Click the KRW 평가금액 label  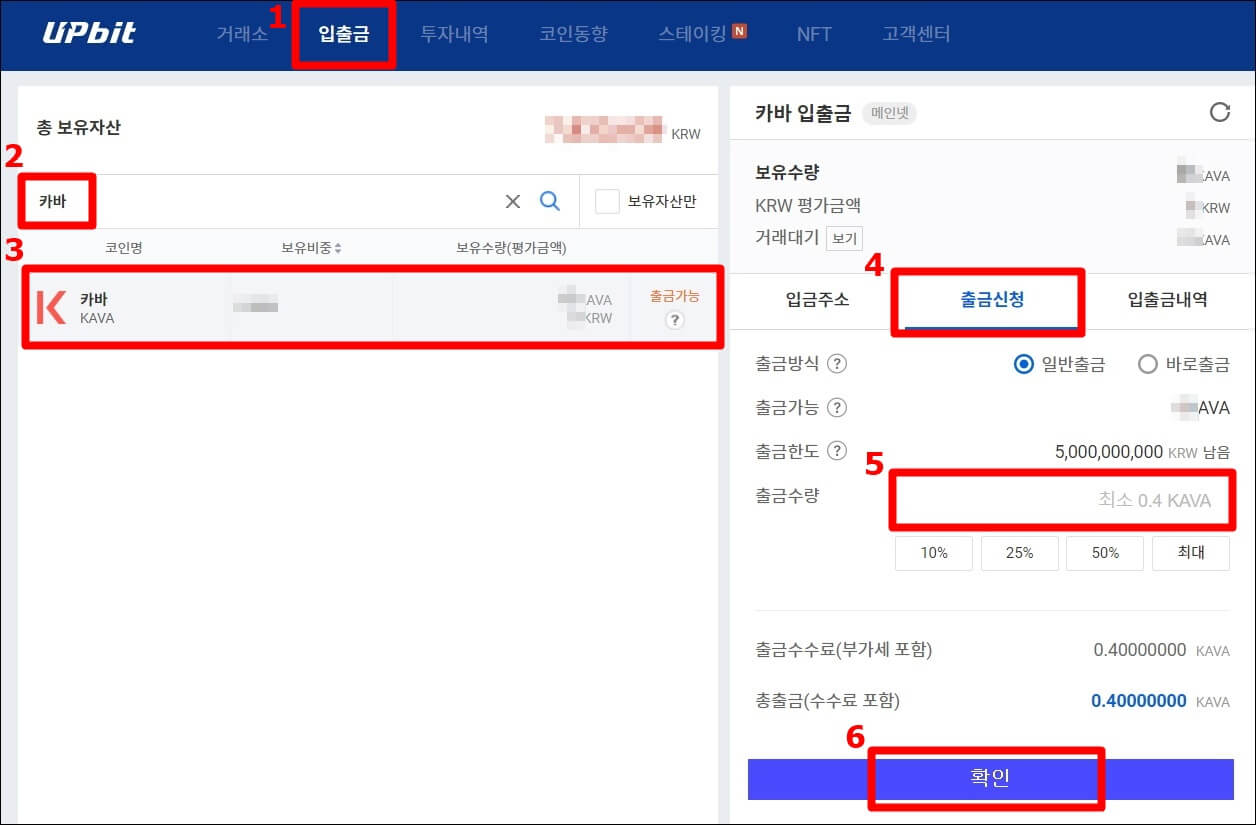(x=808, y=206)
